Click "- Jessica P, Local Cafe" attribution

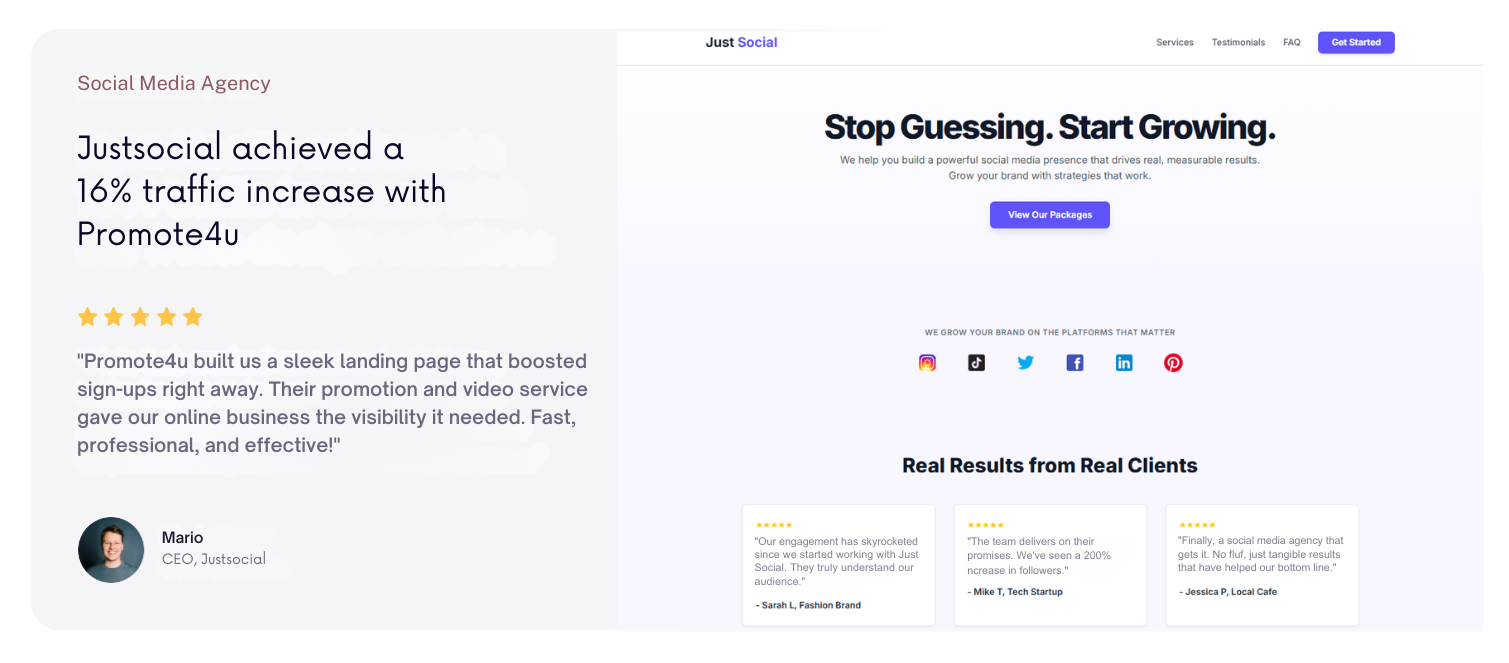point(1228,592)
